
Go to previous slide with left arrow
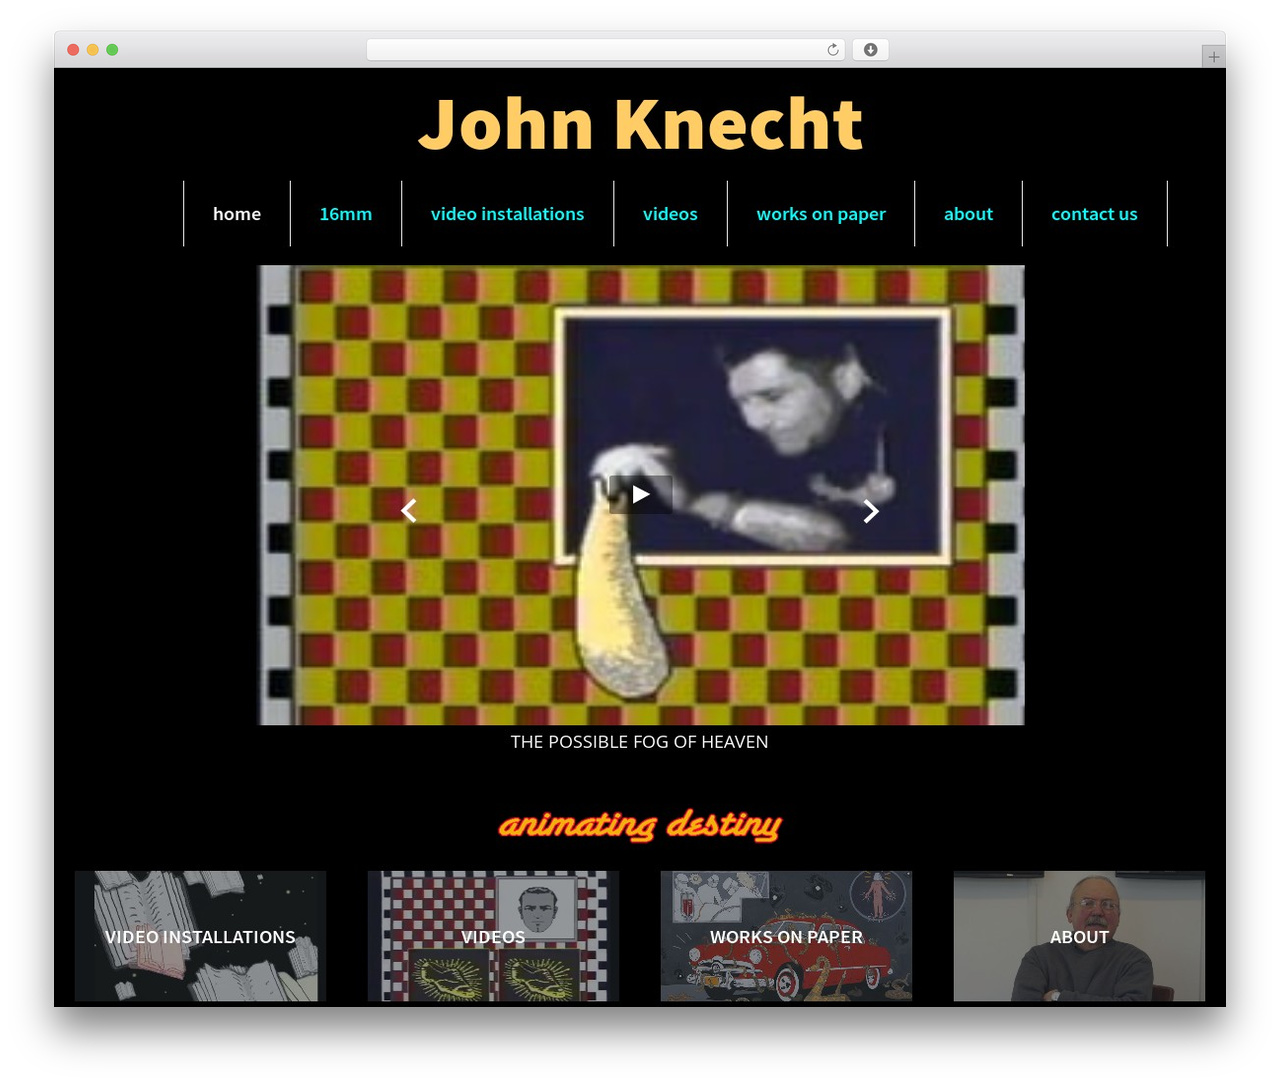click(408, 511)
